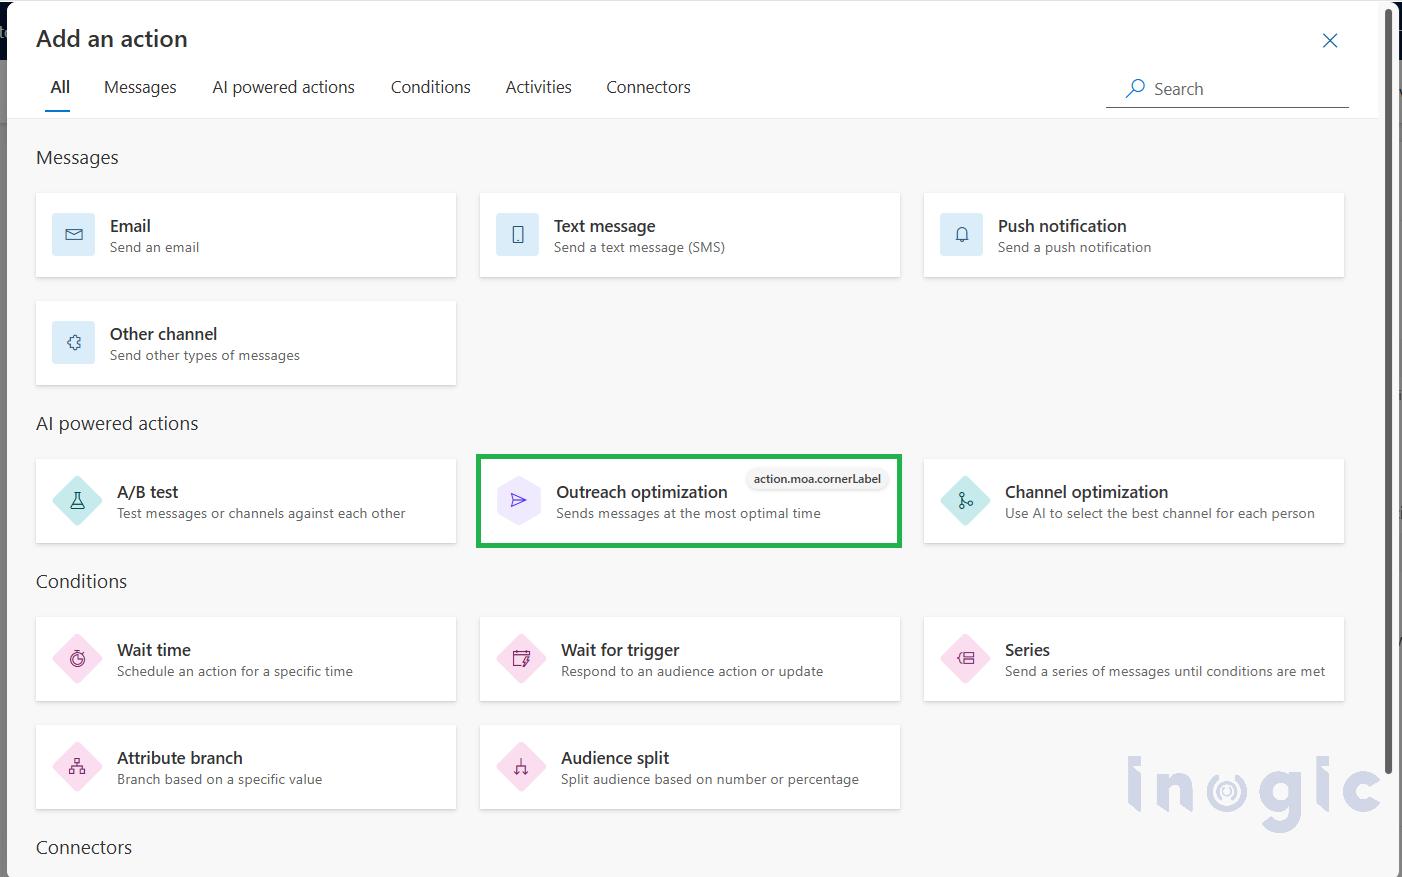Close the Add an action dialog
This screenshot has height=877, width=1402.
1330,41
